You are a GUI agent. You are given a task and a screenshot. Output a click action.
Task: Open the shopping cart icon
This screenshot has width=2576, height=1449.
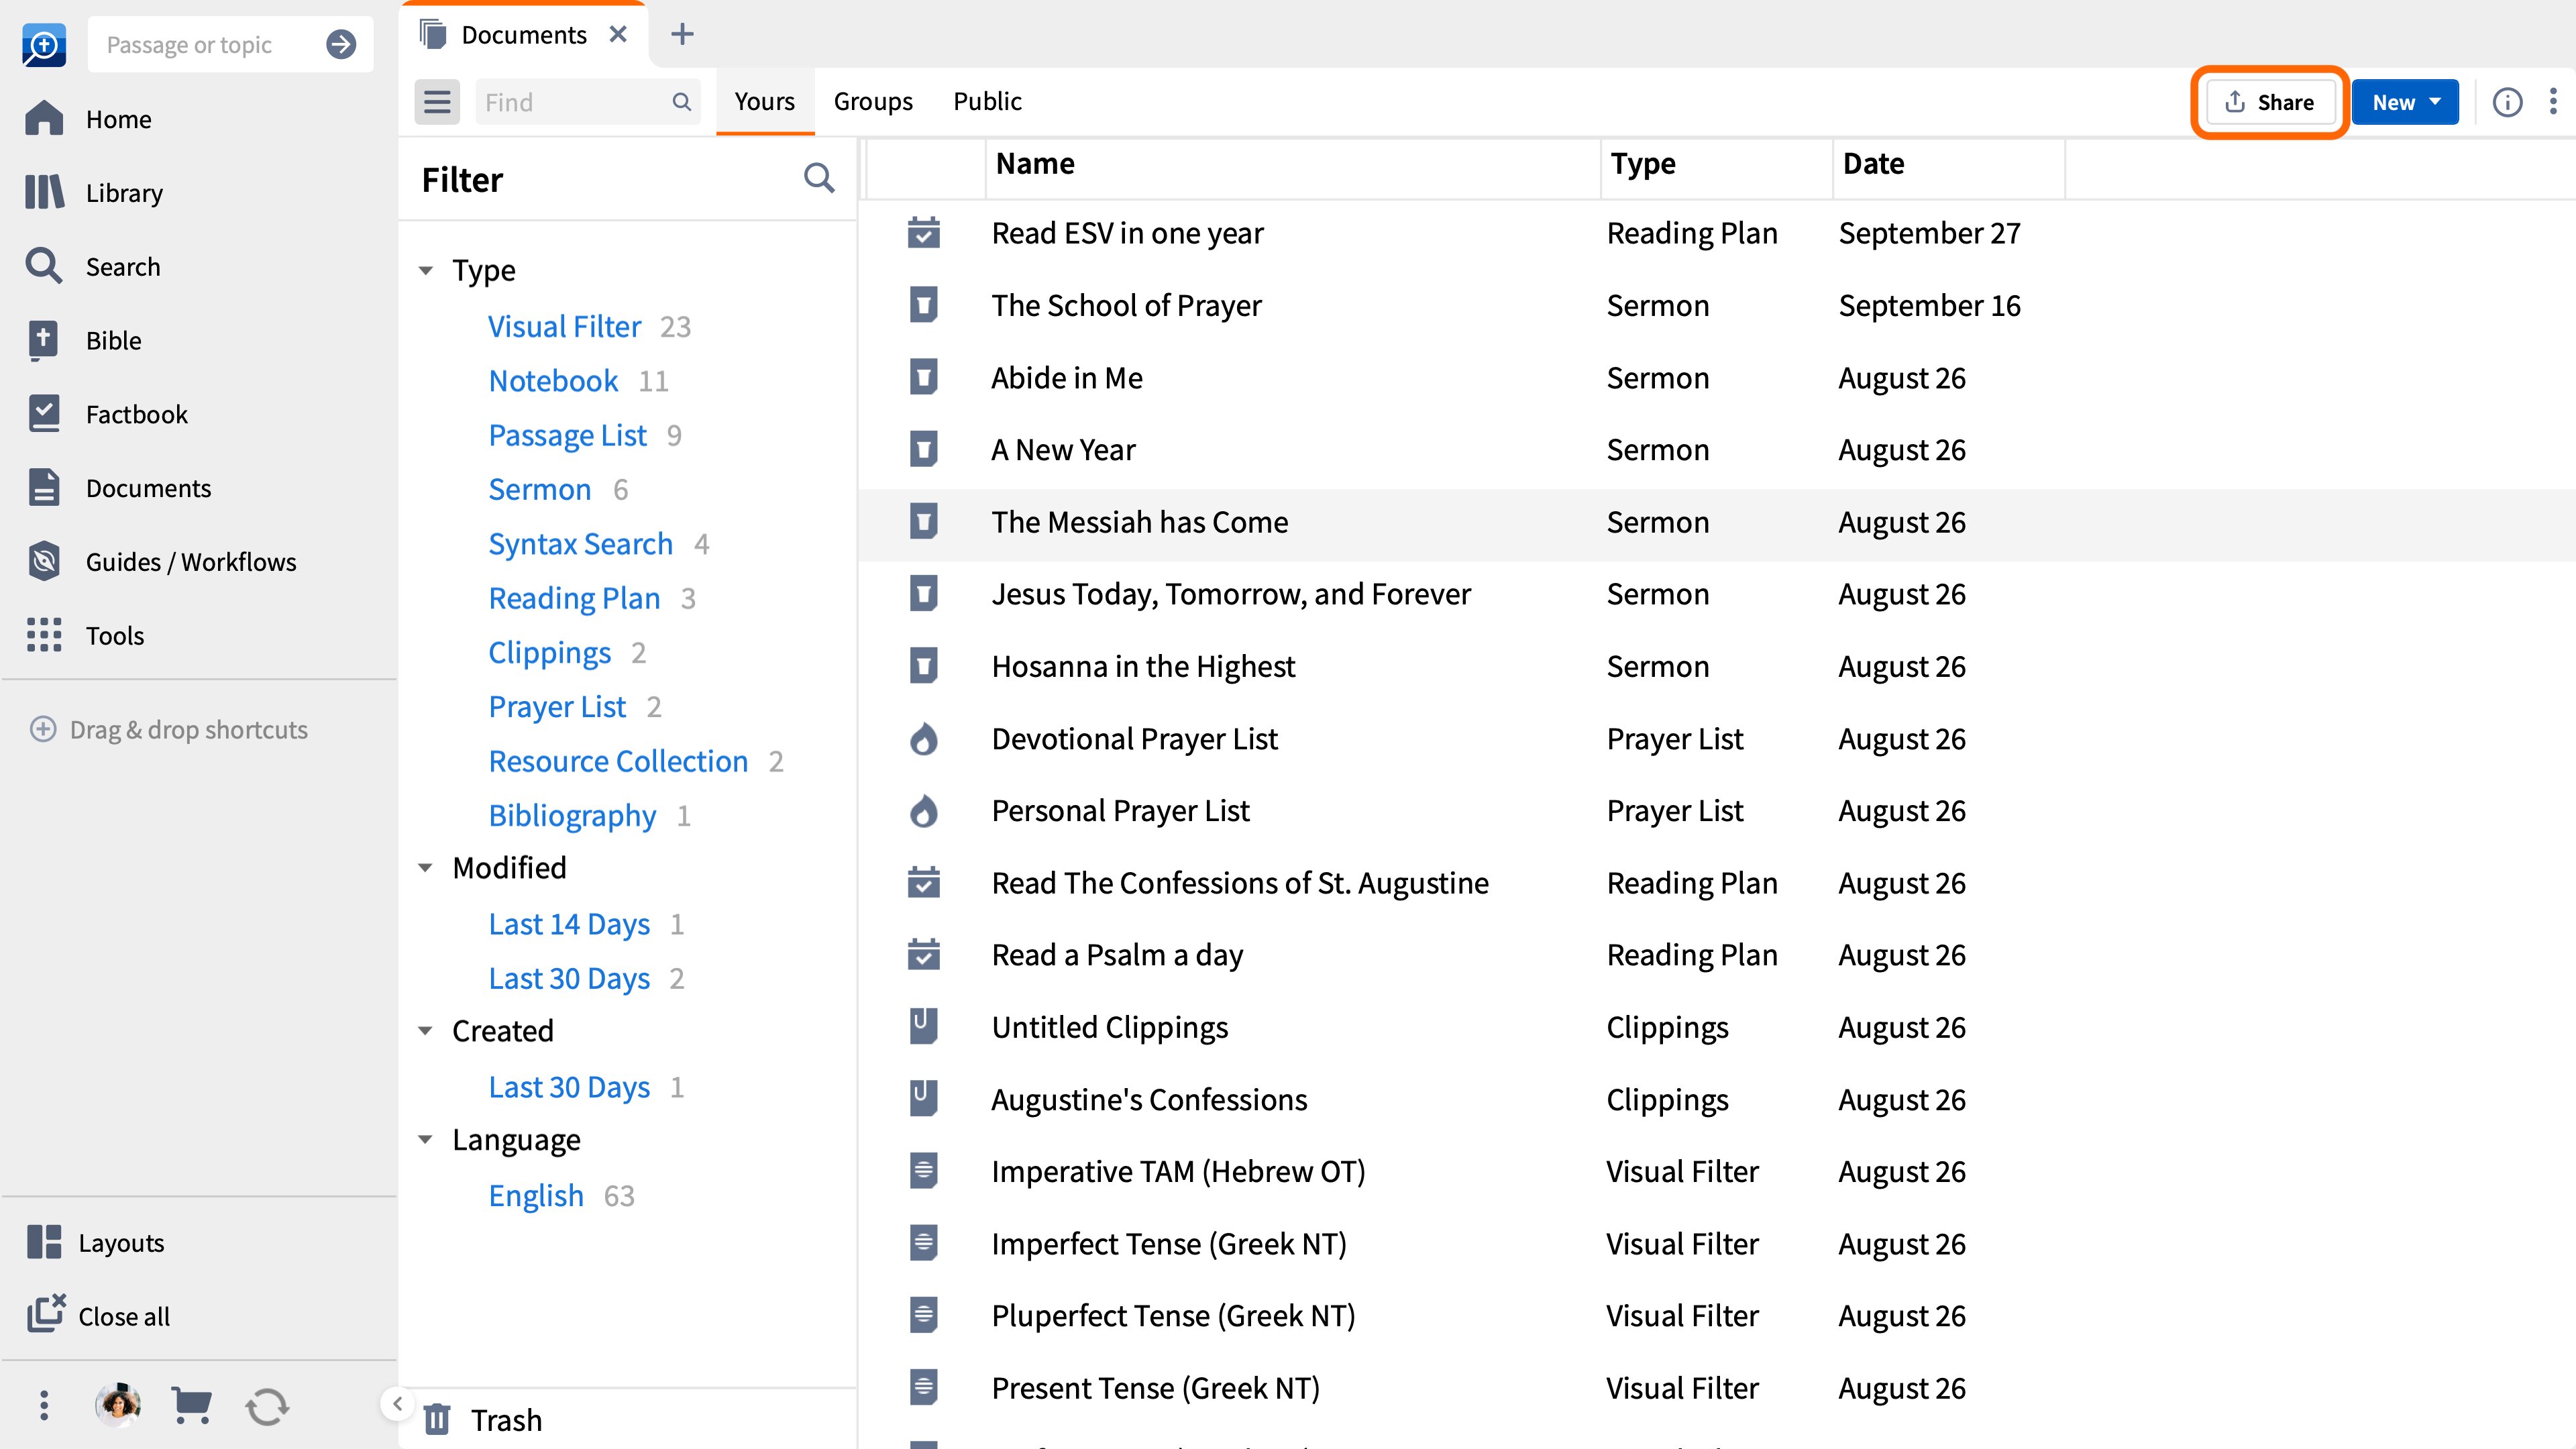coord(191,1405)
